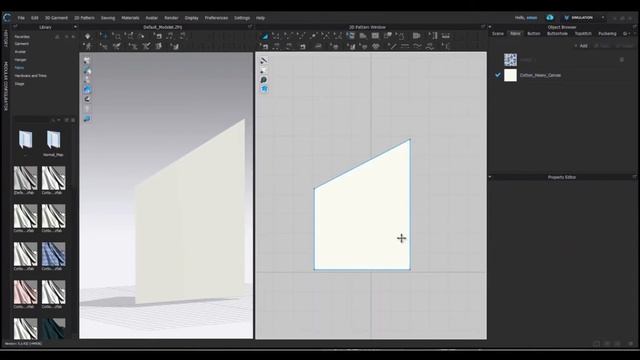Collapse the Object Browser panel header arrow
Image resolution: width=640 pixels, height=360 pixels.
(x=490, y=27)
